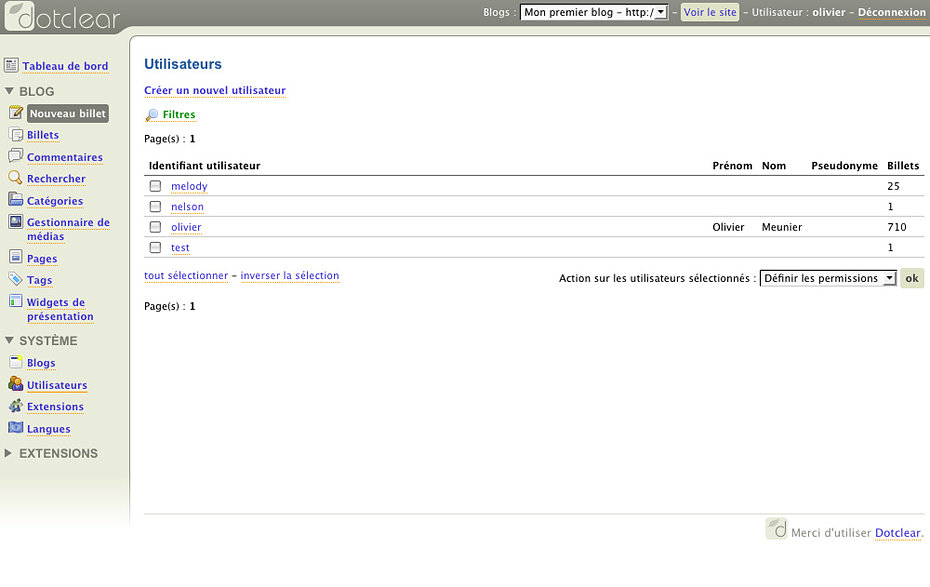
Task: Open Commentaires via its speech bubble icon
Action: coord(16,156)
